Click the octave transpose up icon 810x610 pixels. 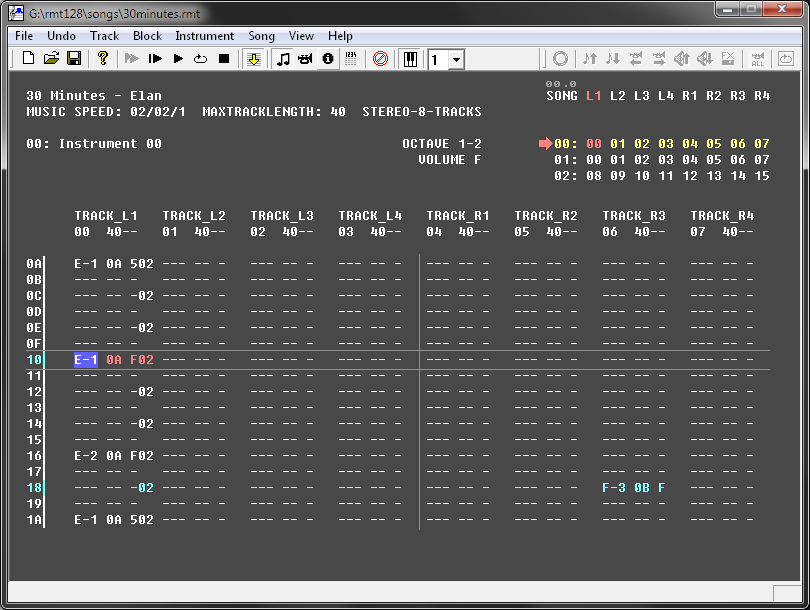pyautogui.click(x=592, y=59)
